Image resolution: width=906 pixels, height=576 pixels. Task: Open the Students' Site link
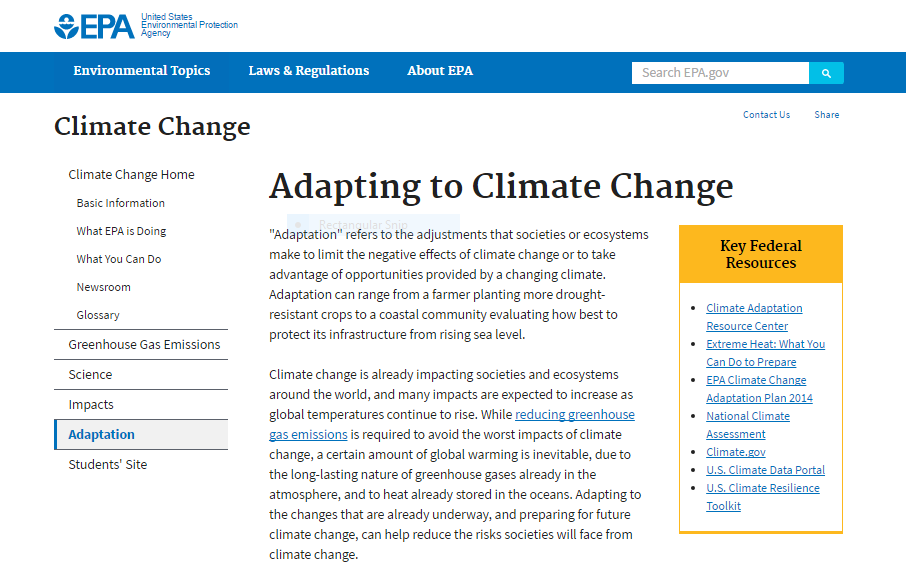pyautogui.click(x=107, y=465)
